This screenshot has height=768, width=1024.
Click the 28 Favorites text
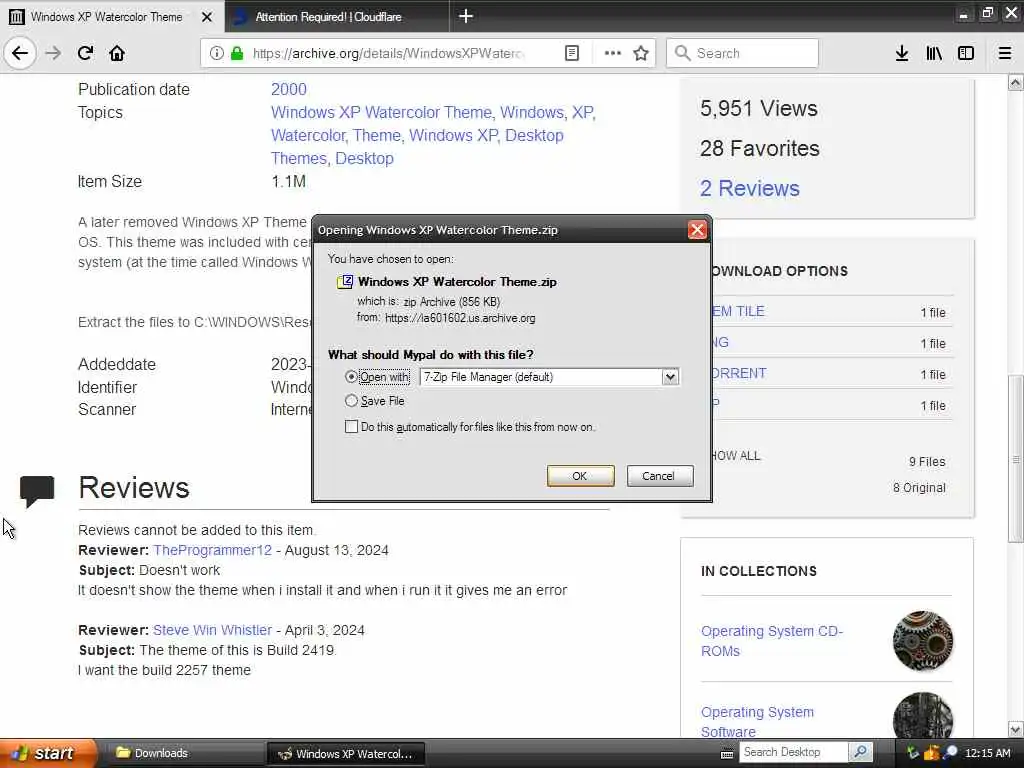tap(760, 148)
